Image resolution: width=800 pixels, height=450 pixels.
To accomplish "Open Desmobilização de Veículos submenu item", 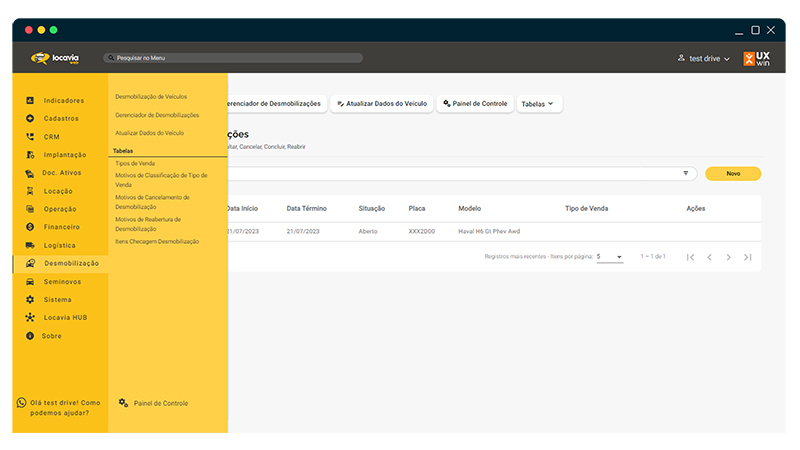I will [151, 96].
